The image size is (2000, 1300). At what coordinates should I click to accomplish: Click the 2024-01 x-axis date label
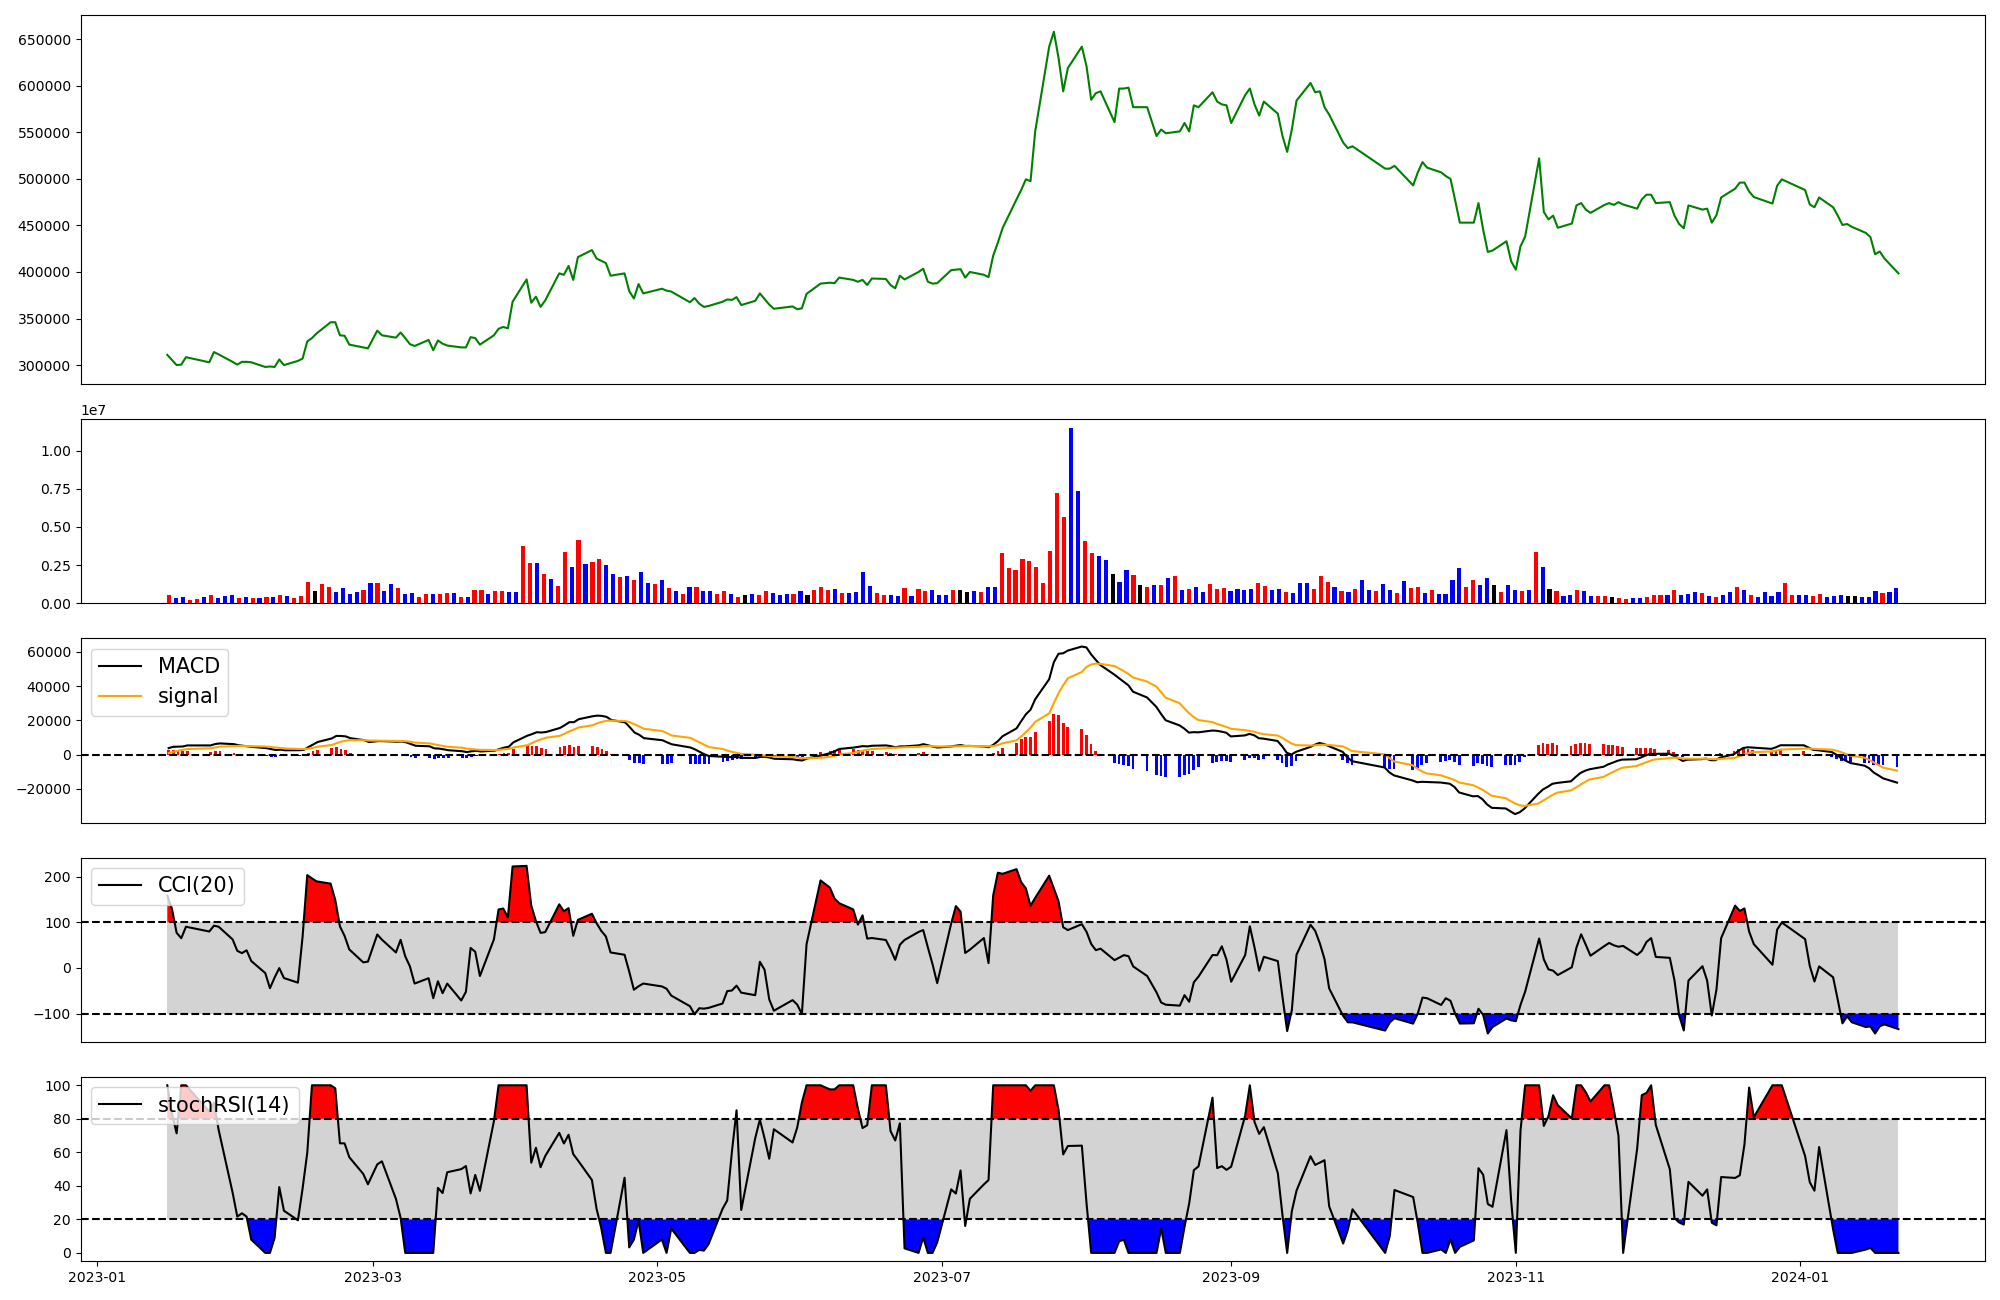click(1800, 1277)
